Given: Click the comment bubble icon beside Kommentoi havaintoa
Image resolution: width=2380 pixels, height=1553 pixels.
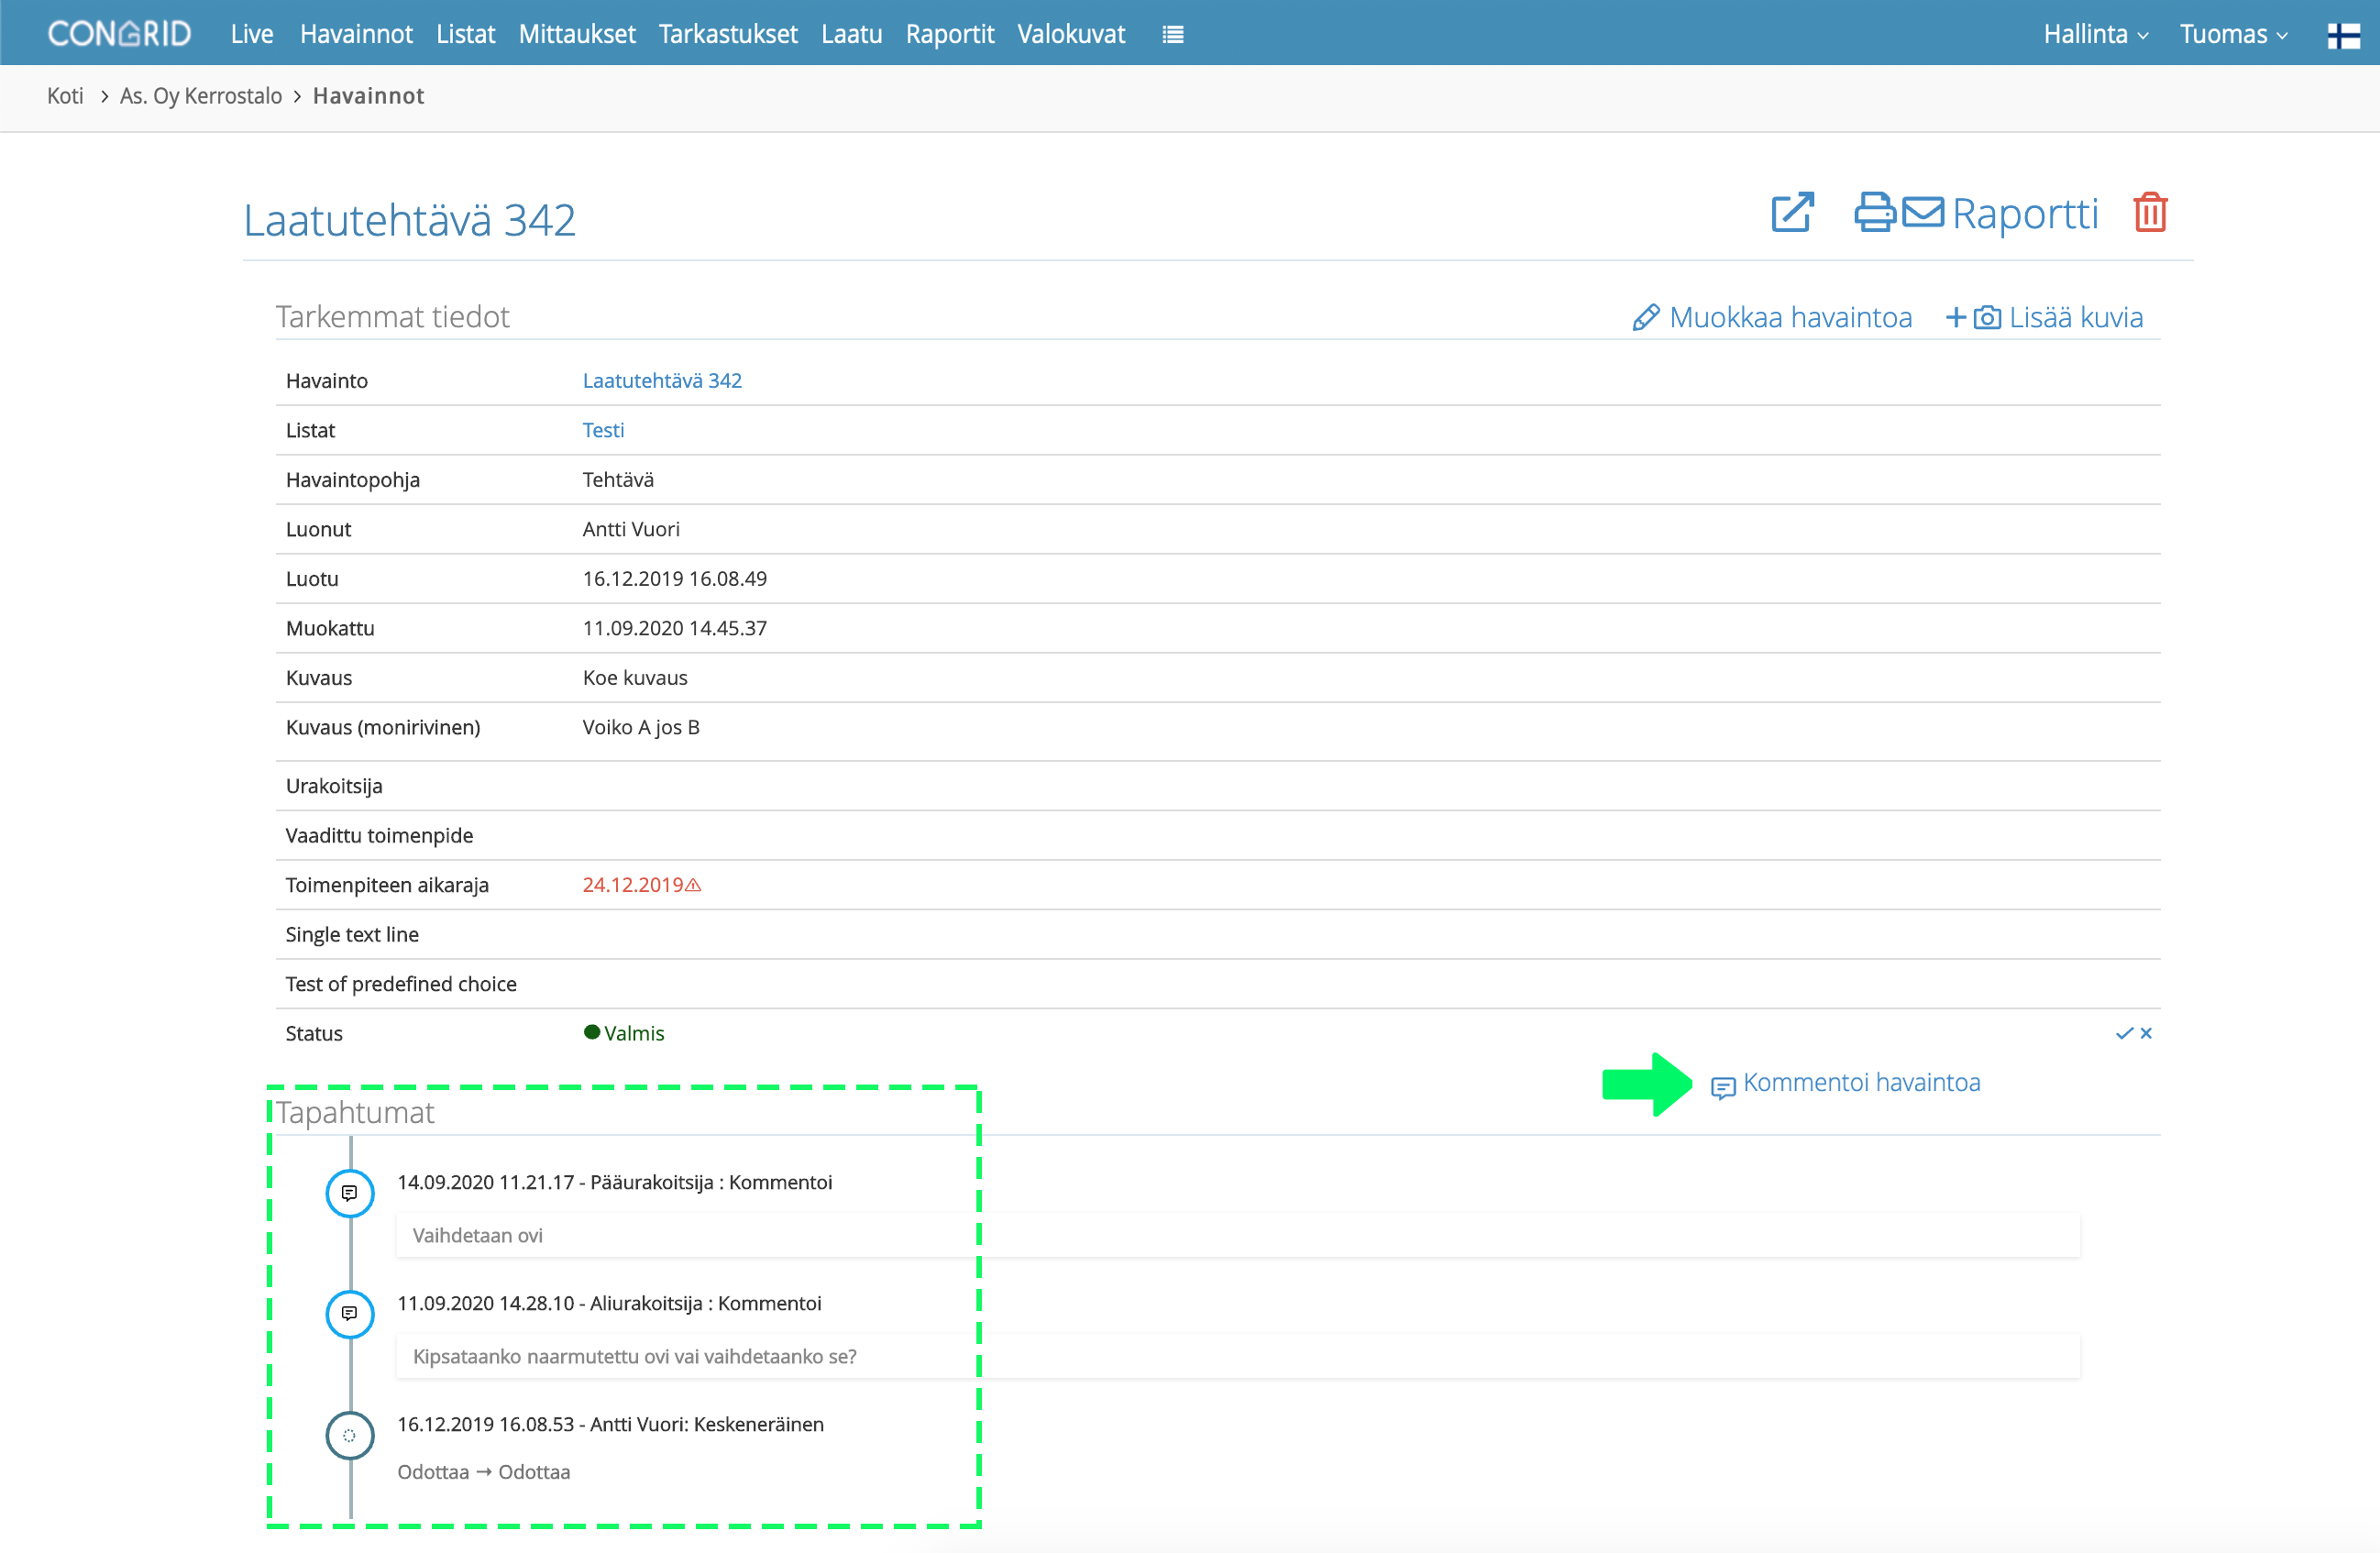Looking at the screenshot, I should pos(1723,1087).
